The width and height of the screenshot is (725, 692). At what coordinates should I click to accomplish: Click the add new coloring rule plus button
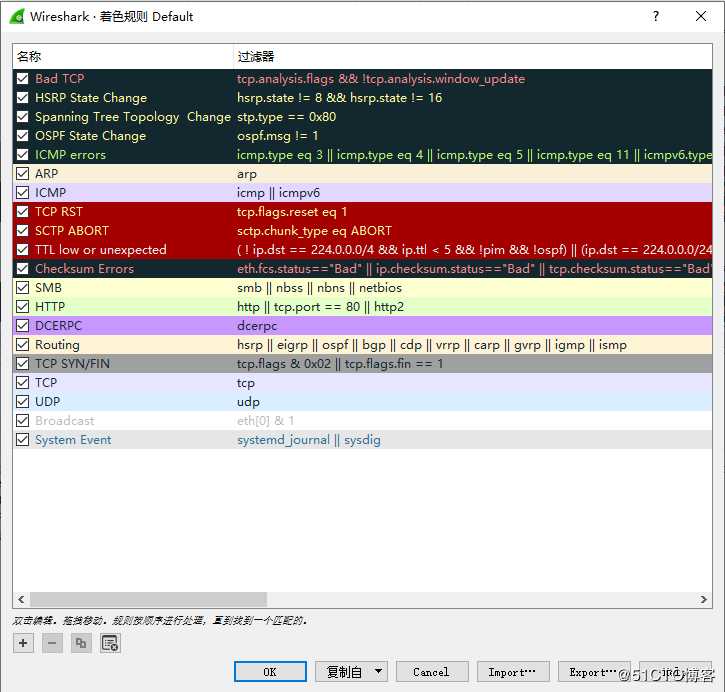tap(23, 643)
